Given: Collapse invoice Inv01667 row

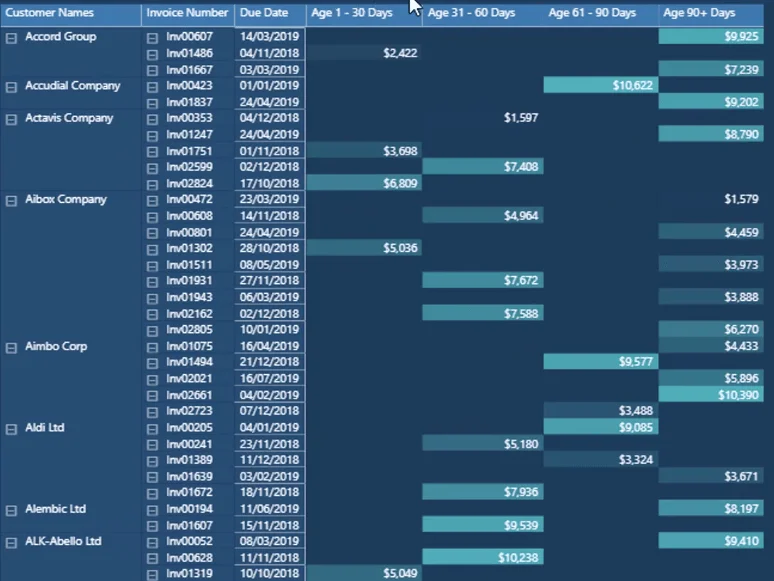Looking at the screenshot, I should point(153,71).
